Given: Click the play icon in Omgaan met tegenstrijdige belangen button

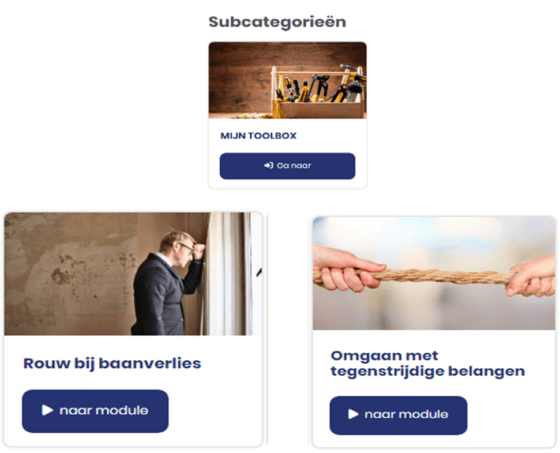Looking at the screenshot, I should pos(353,414).
